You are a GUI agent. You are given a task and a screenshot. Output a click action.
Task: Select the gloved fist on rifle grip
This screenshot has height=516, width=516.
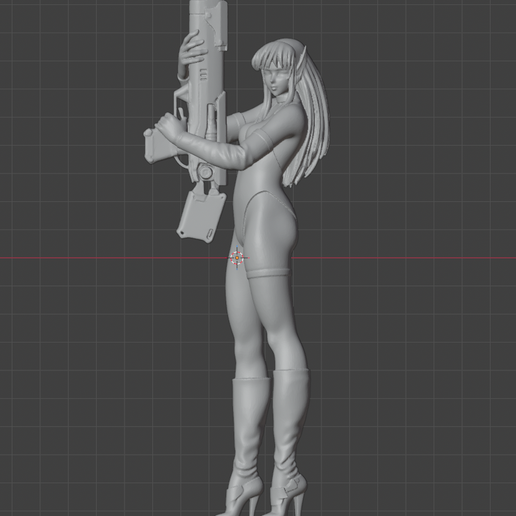167,125
